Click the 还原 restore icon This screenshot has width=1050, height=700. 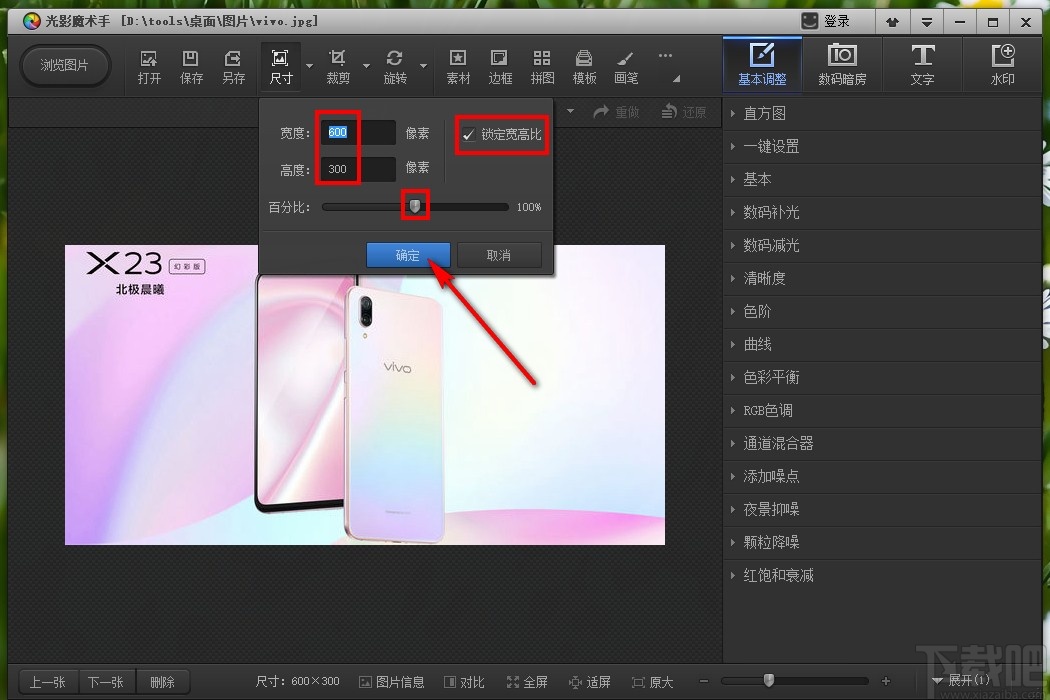coord(684,112)
